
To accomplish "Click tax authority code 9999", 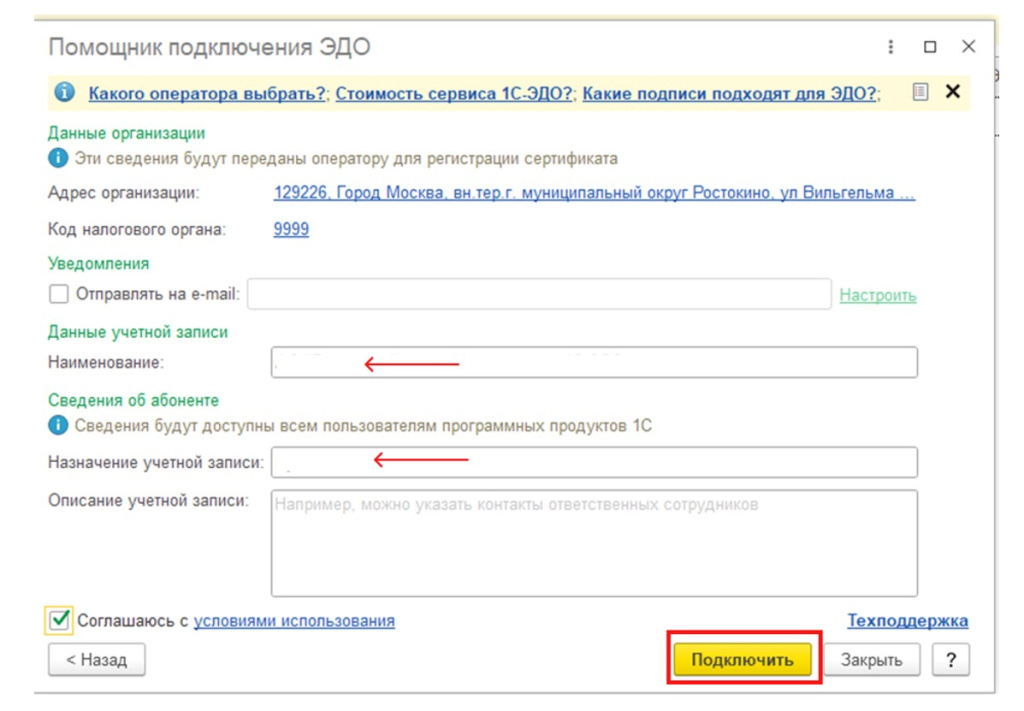I will pos(291,229).
